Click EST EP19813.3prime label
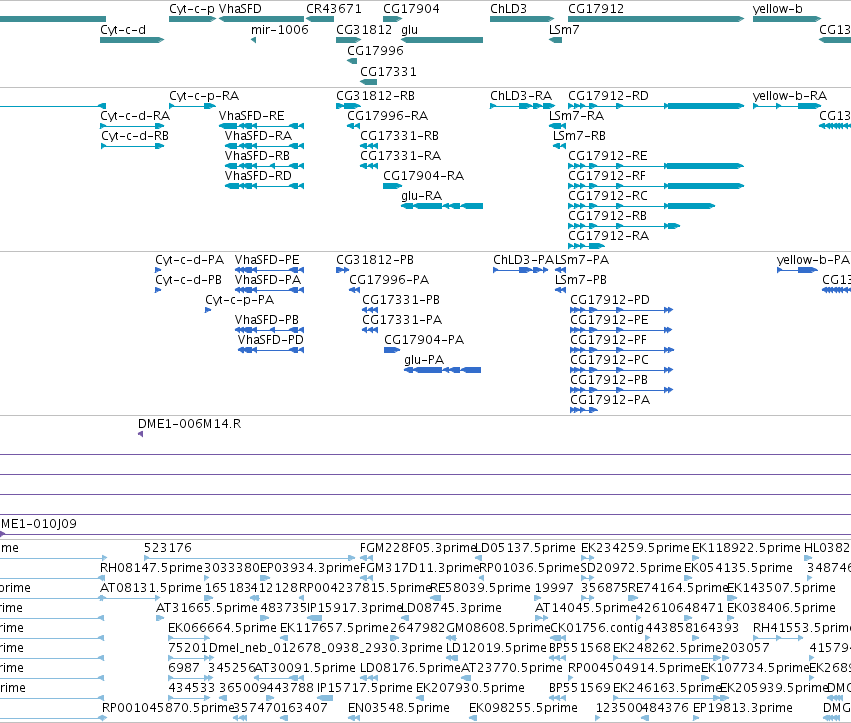 pyautogui.click(x=742, y=708)
